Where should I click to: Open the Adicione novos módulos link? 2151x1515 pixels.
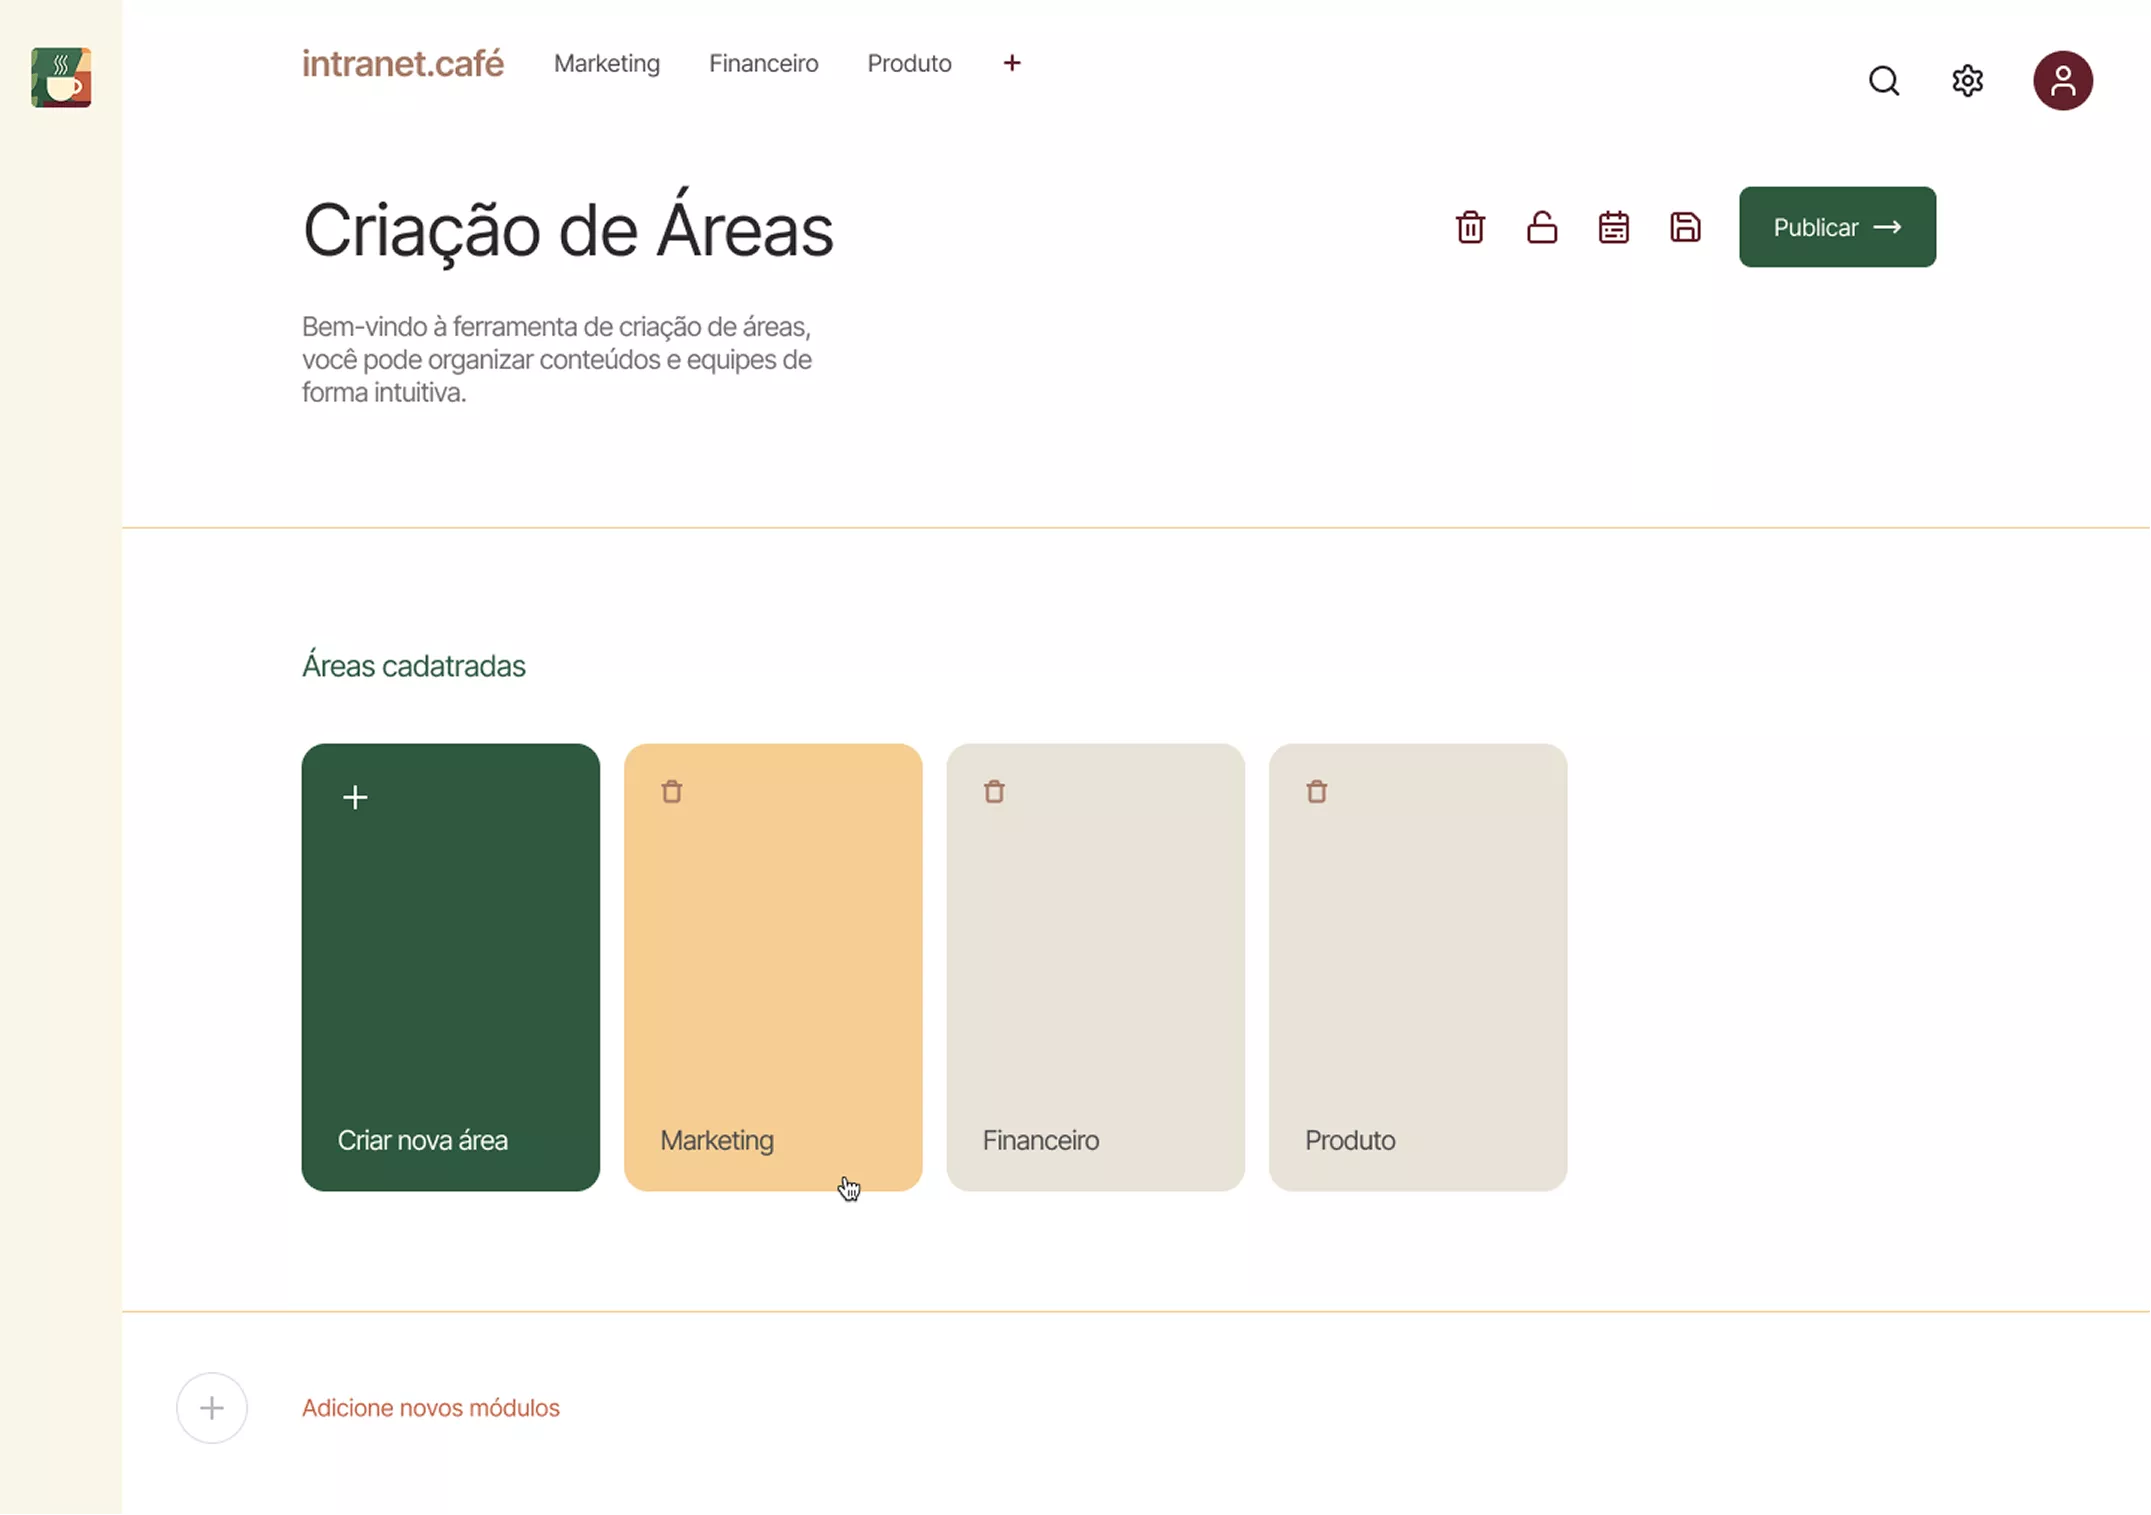point(430,1408)
